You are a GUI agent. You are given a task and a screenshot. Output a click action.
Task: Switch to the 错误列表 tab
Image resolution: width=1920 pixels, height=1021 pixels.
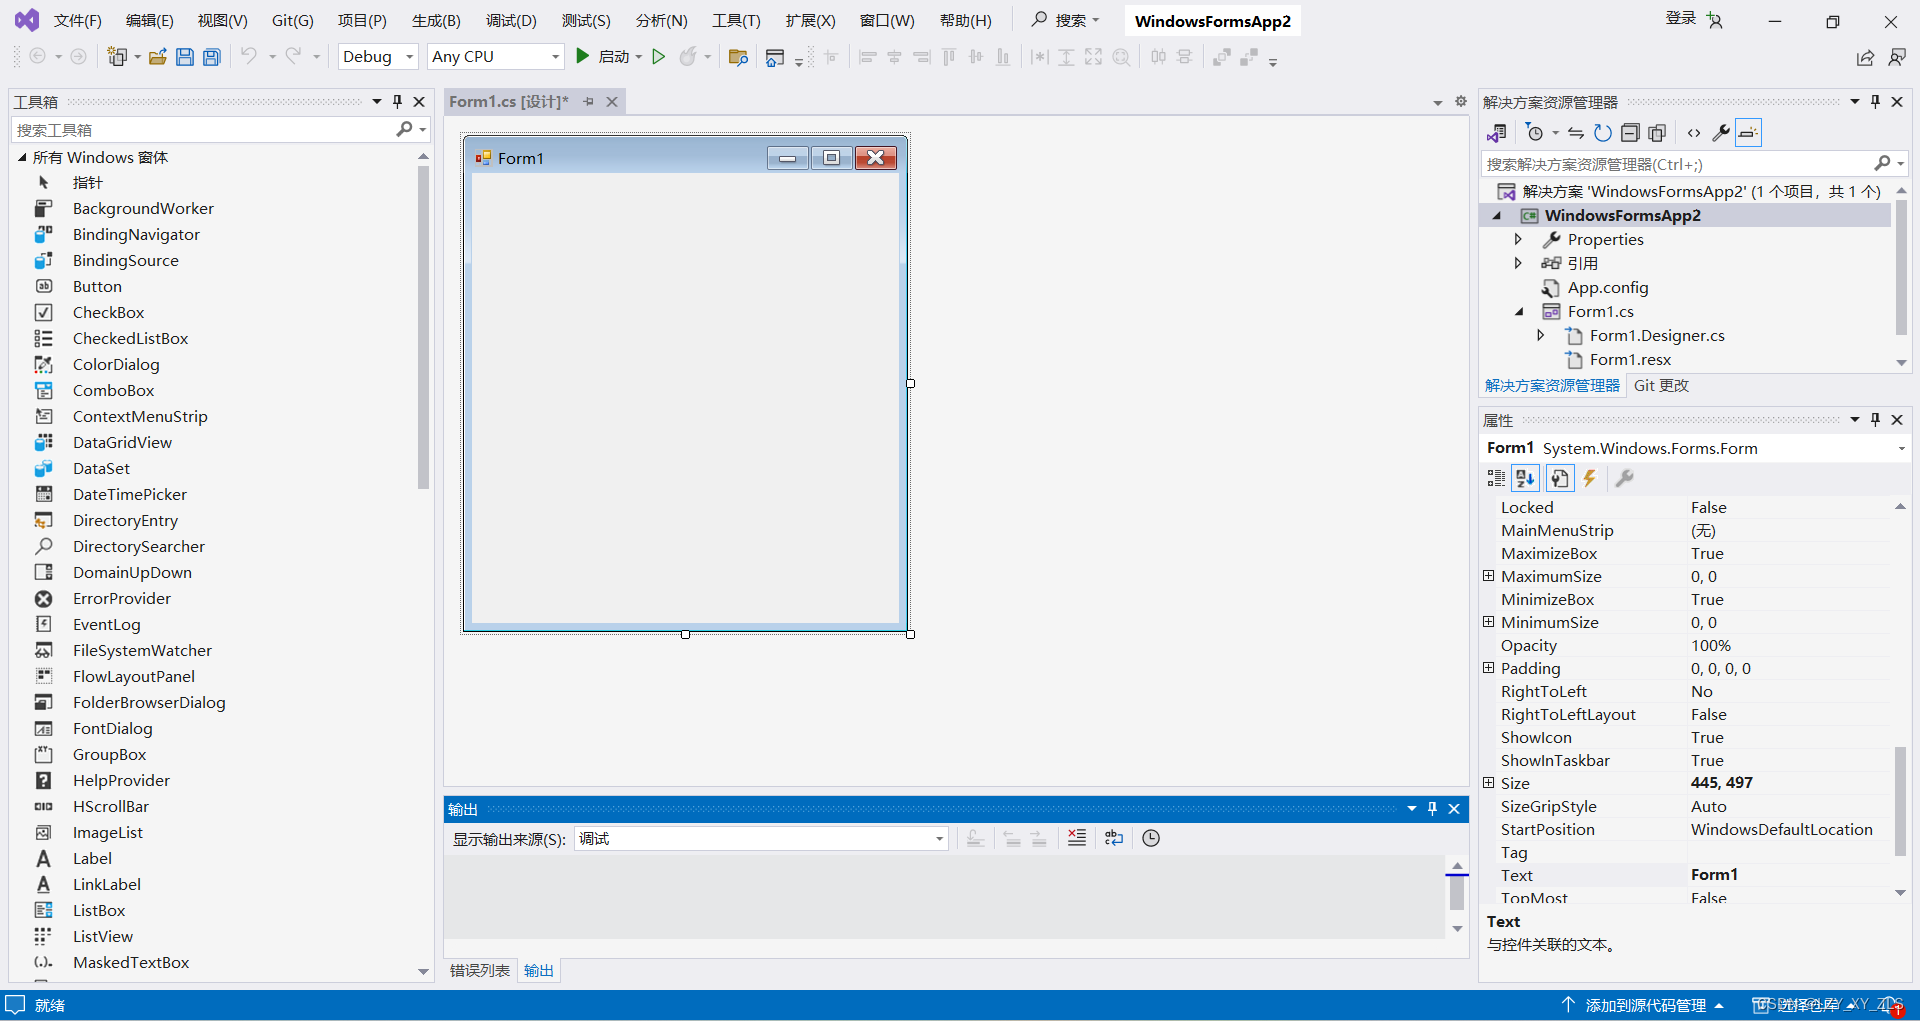(x=478, y=969)
